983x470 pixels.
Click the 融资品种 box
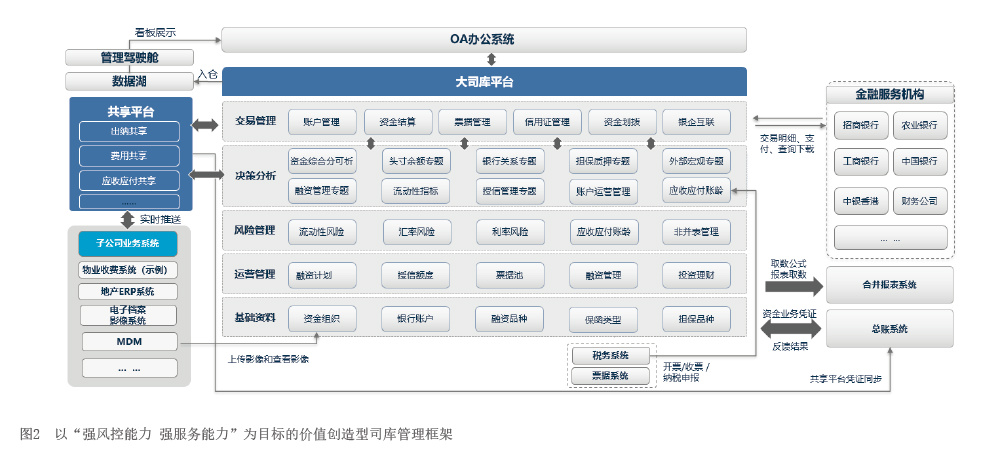(x=509, y=319)
